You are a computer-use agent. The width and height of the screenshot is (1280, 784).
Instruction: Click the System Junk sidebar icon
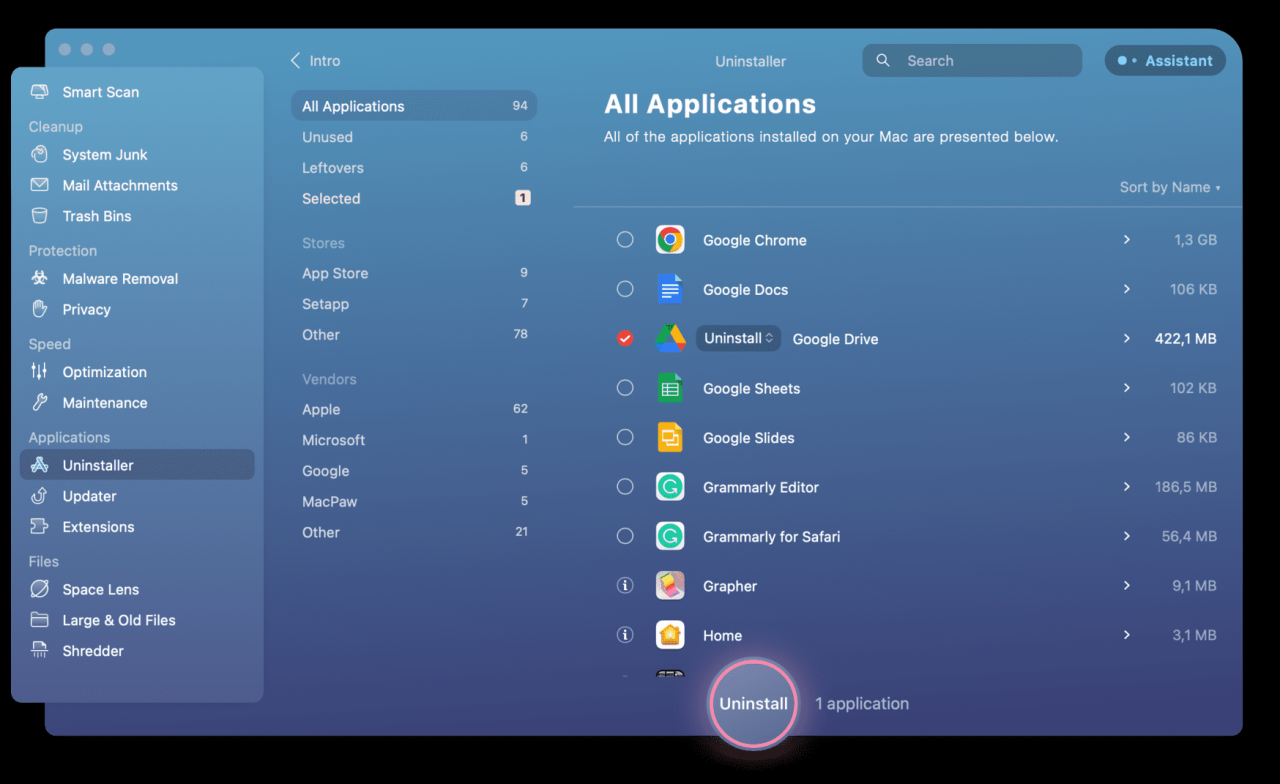40,155
